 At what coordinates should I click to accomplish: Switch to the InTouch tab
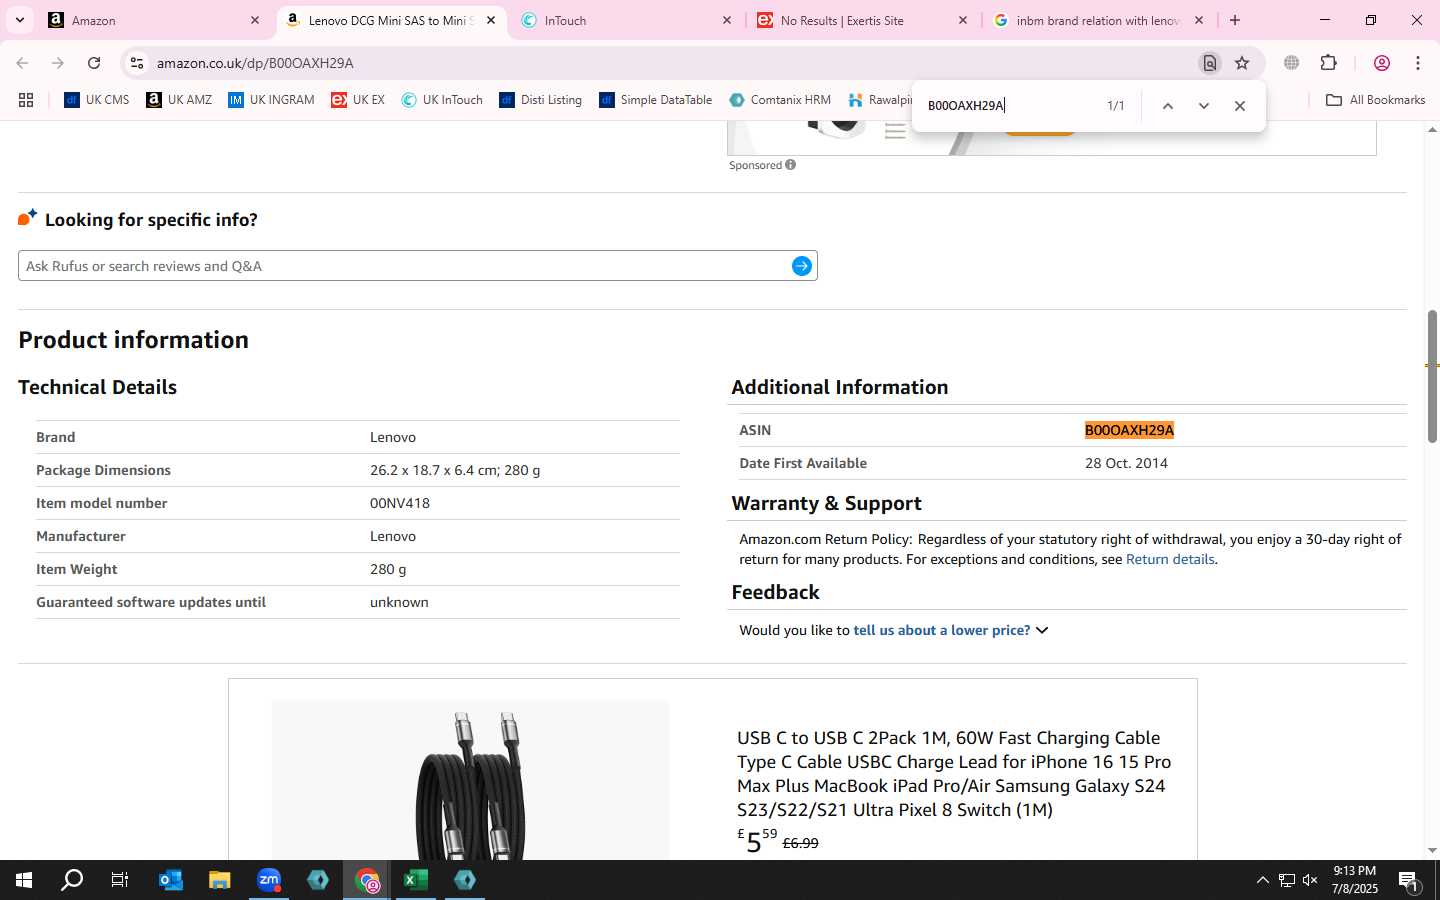tap(627, 20)
